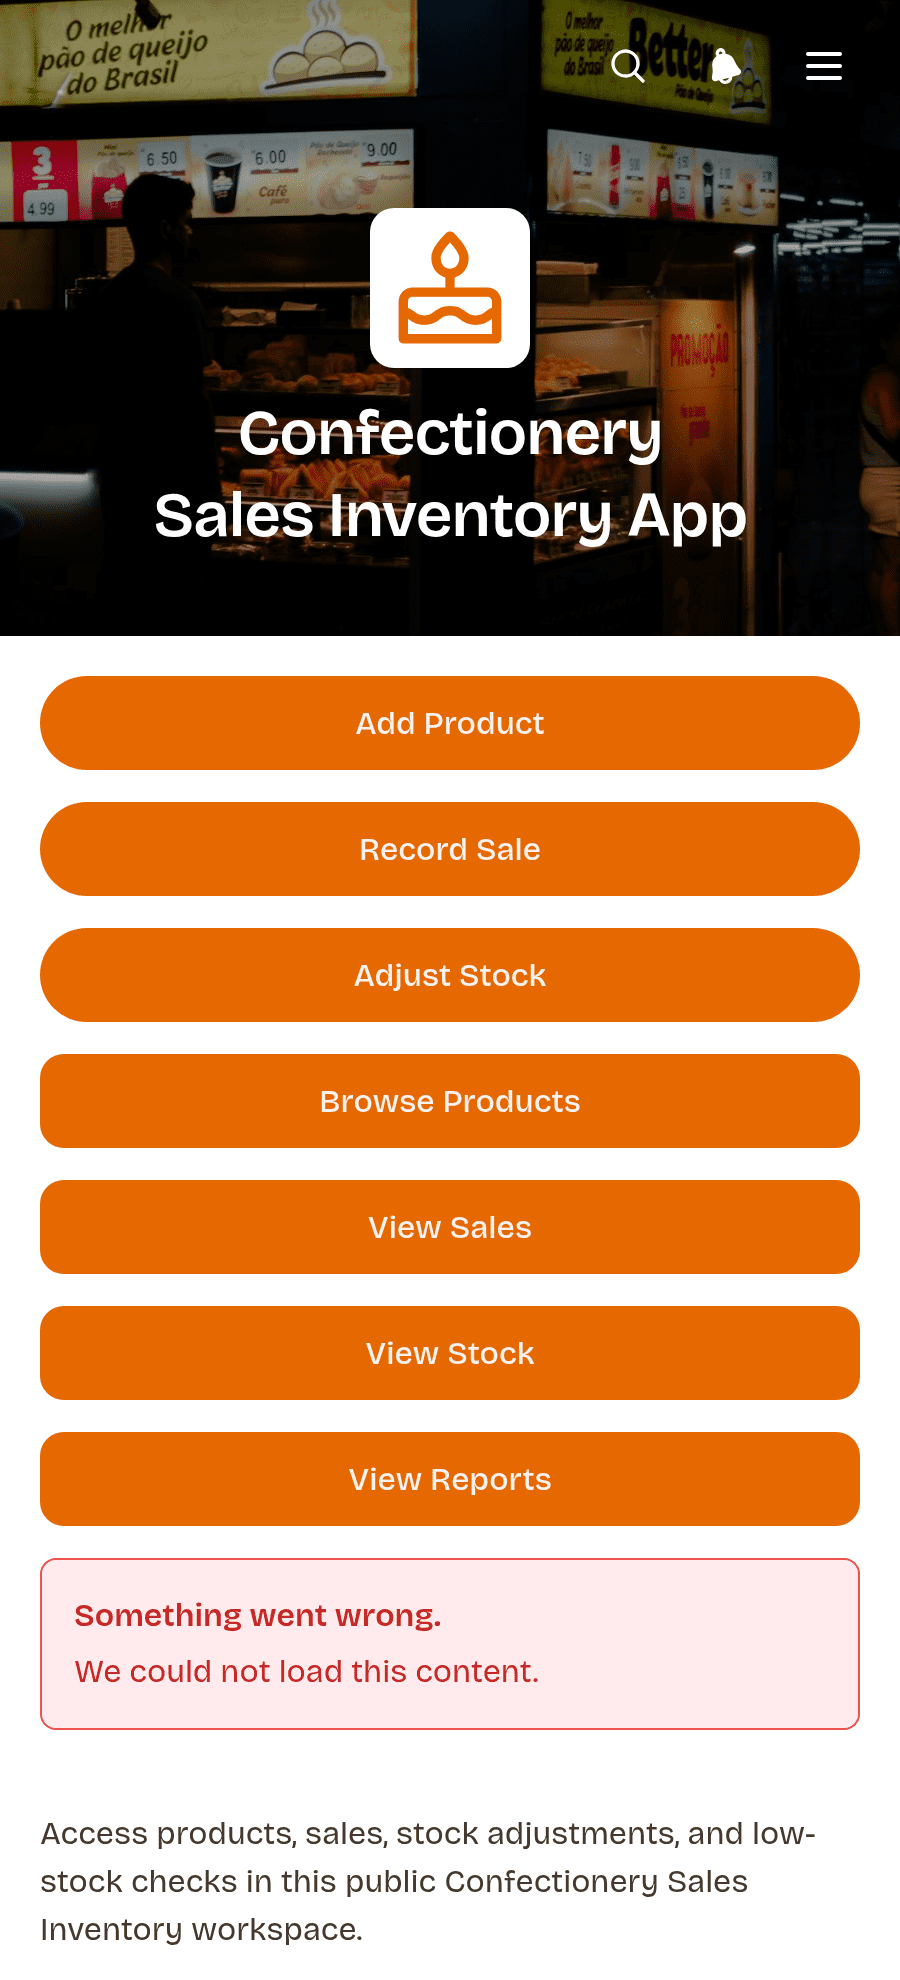Open the View Reports page

pyautogui.click(x=450, y=1479)
